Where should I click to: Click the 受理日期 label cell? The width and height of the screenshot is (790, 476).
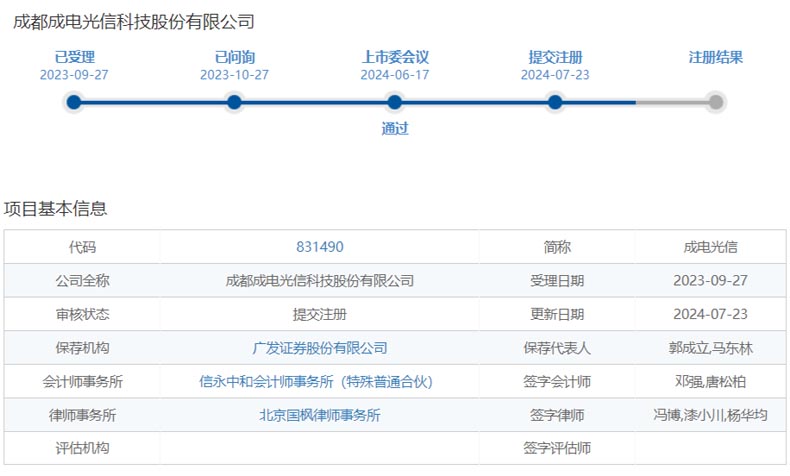pyautogui.click(x=557, y=281)
